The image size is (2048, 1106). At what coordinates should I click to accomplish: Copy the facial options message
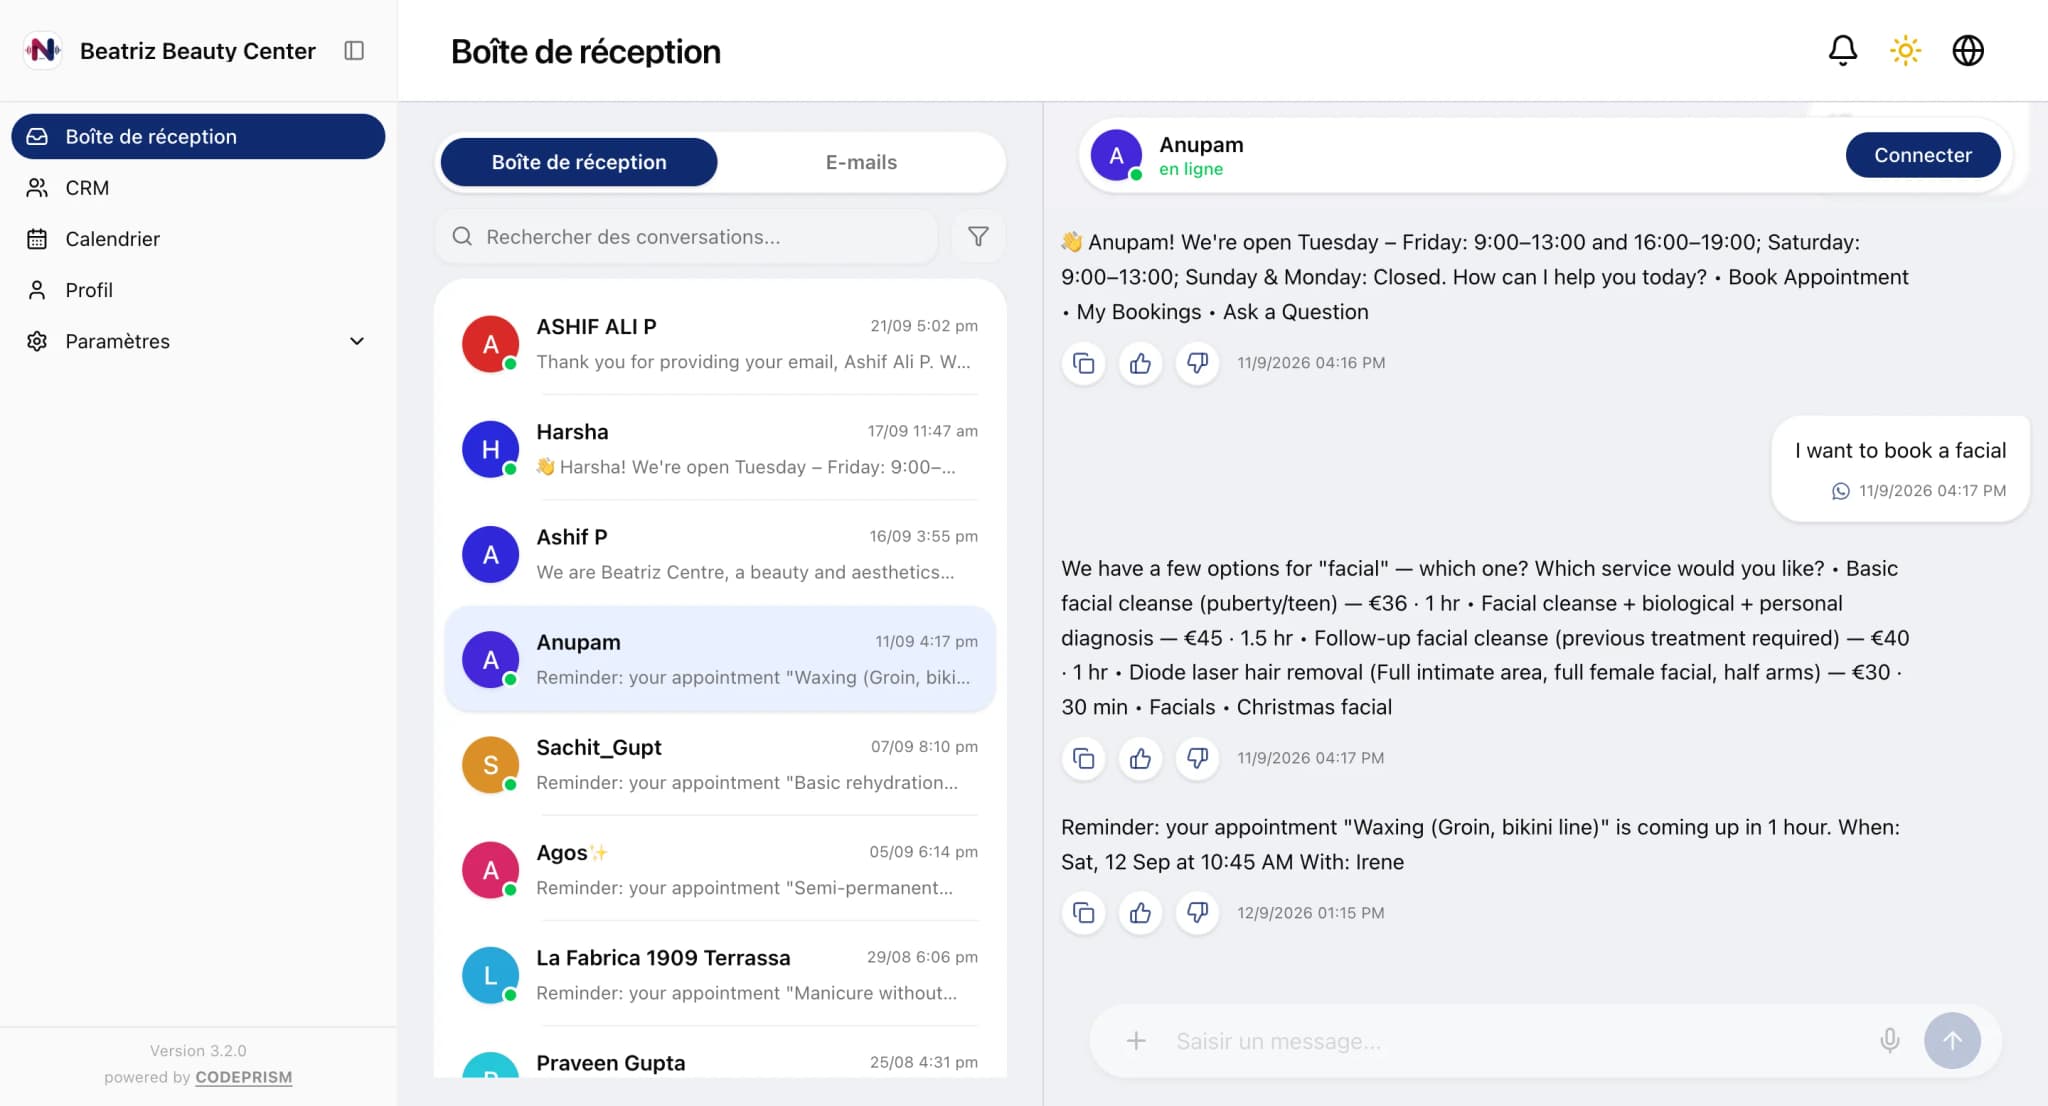[1083, 758]
